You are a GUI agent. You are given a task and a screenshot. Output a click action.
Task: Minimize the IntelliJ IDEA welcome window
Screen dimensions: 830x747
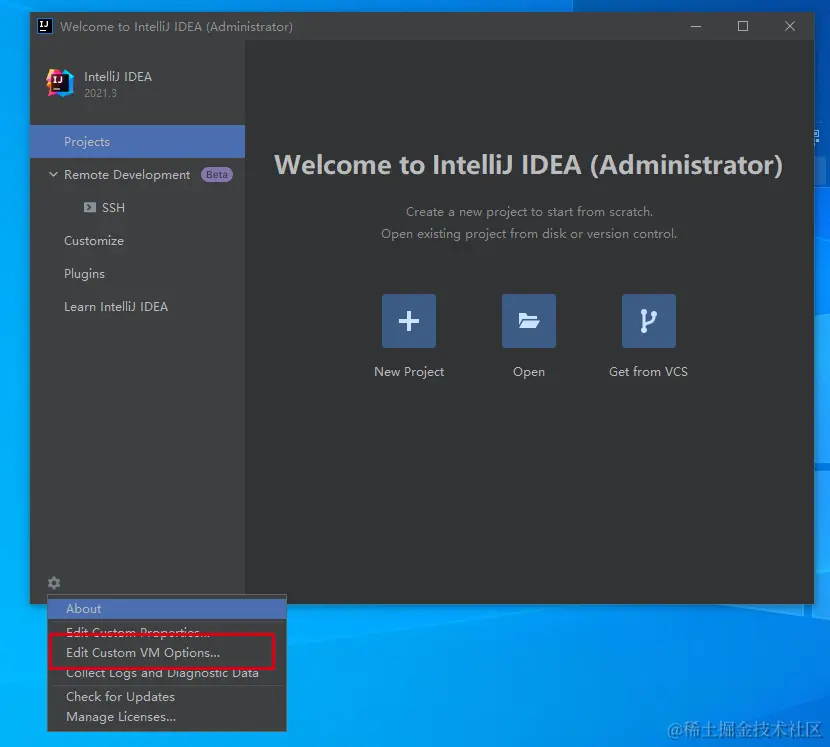[696, 26]
